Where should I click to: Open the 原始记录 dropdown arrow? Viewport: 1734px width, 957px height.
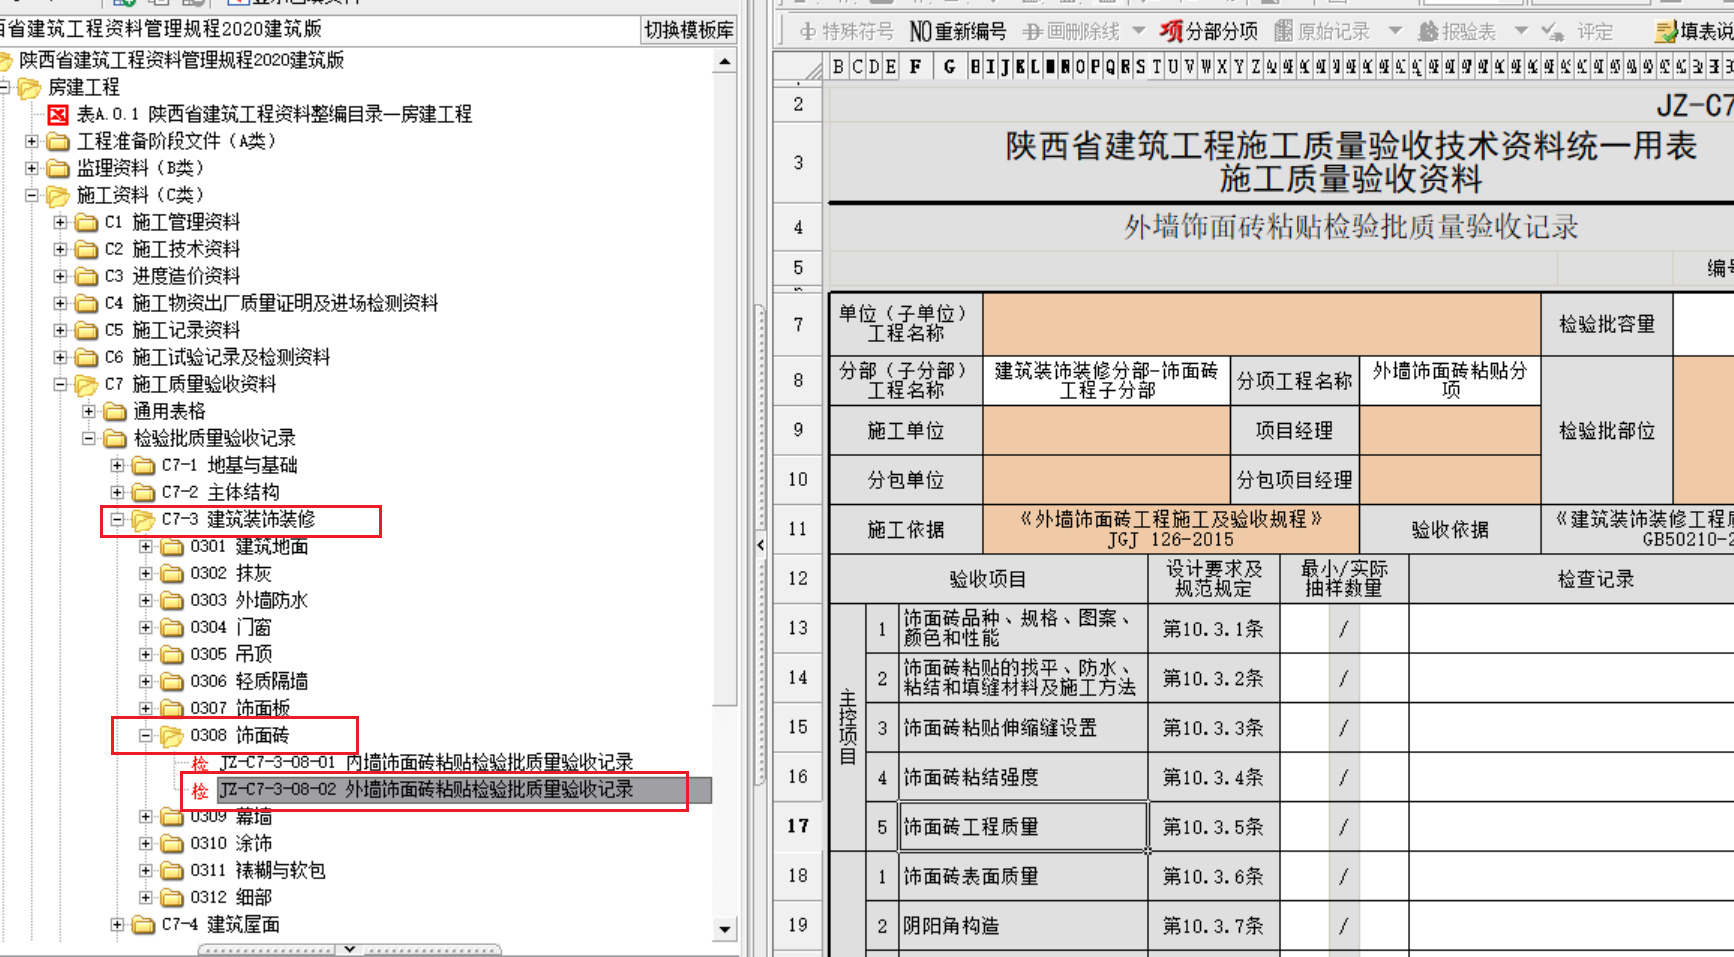coord(1395,32)
